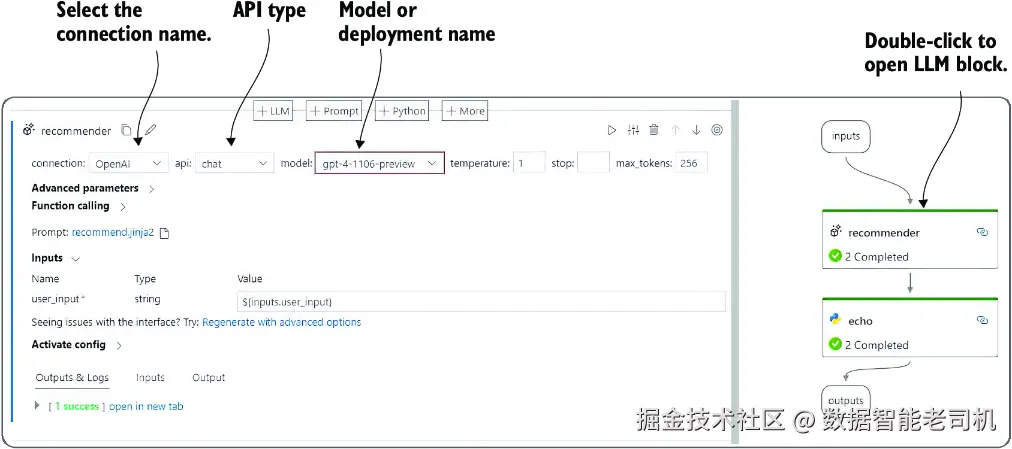Screen dimensions: 1012x449
Task: Click the '1 success' status text
Action: (x=77, y=406)
